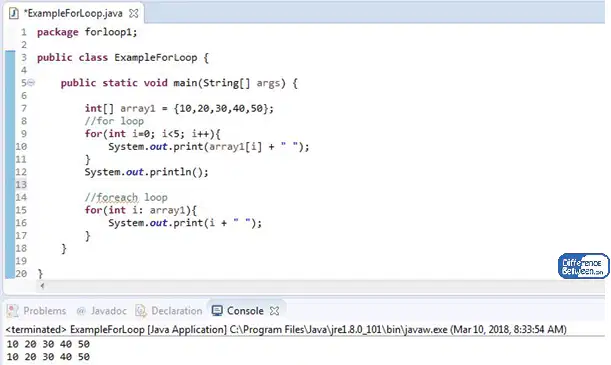The height and width of the screenshot is (365, 611).
Task: Click the Java file icon on editor tab
Action: coord(14,13)
